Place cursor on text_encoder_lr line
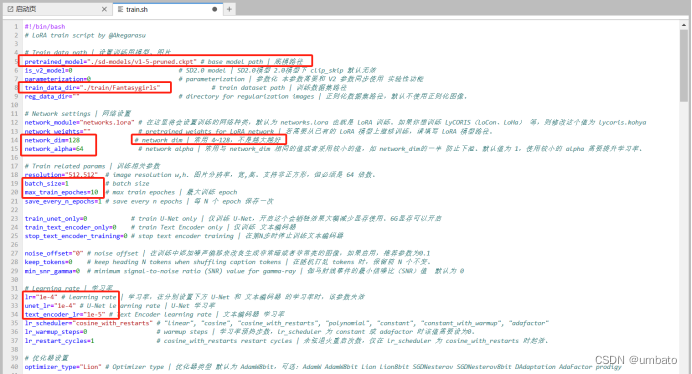Viewport: 692px width, 374px height. click(65, 314)
